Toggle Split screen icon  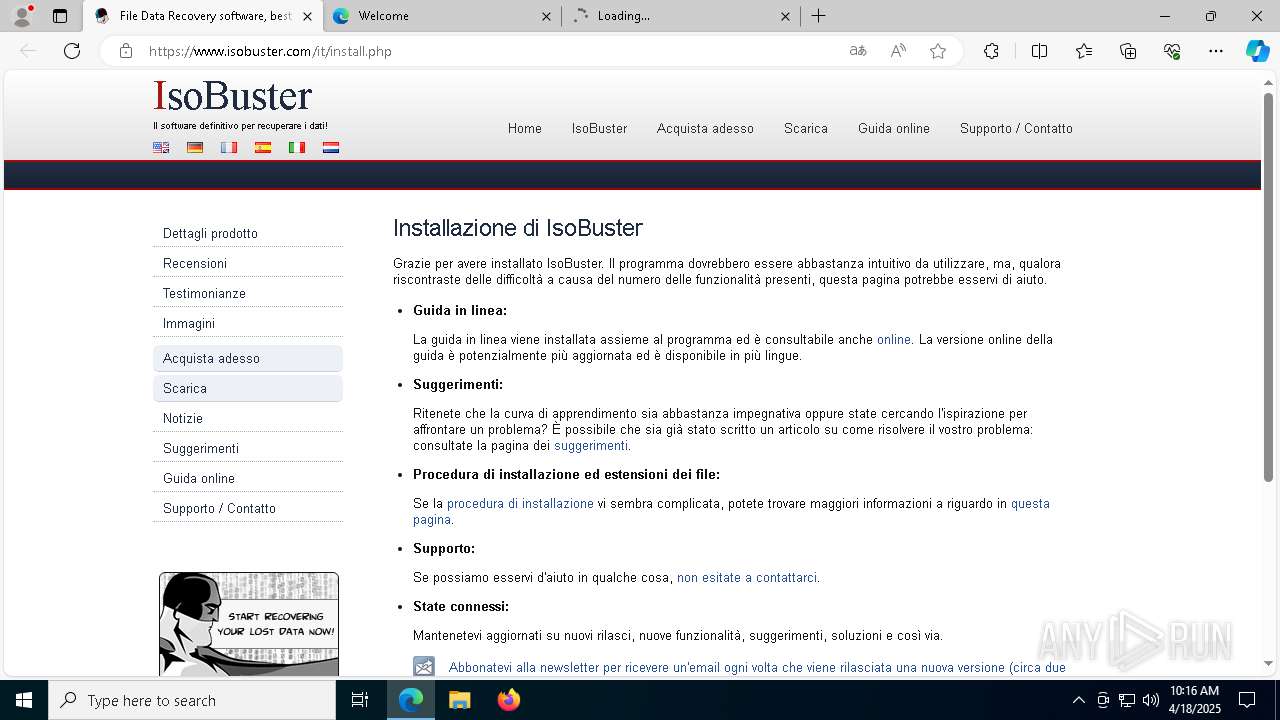point(1039,51)
